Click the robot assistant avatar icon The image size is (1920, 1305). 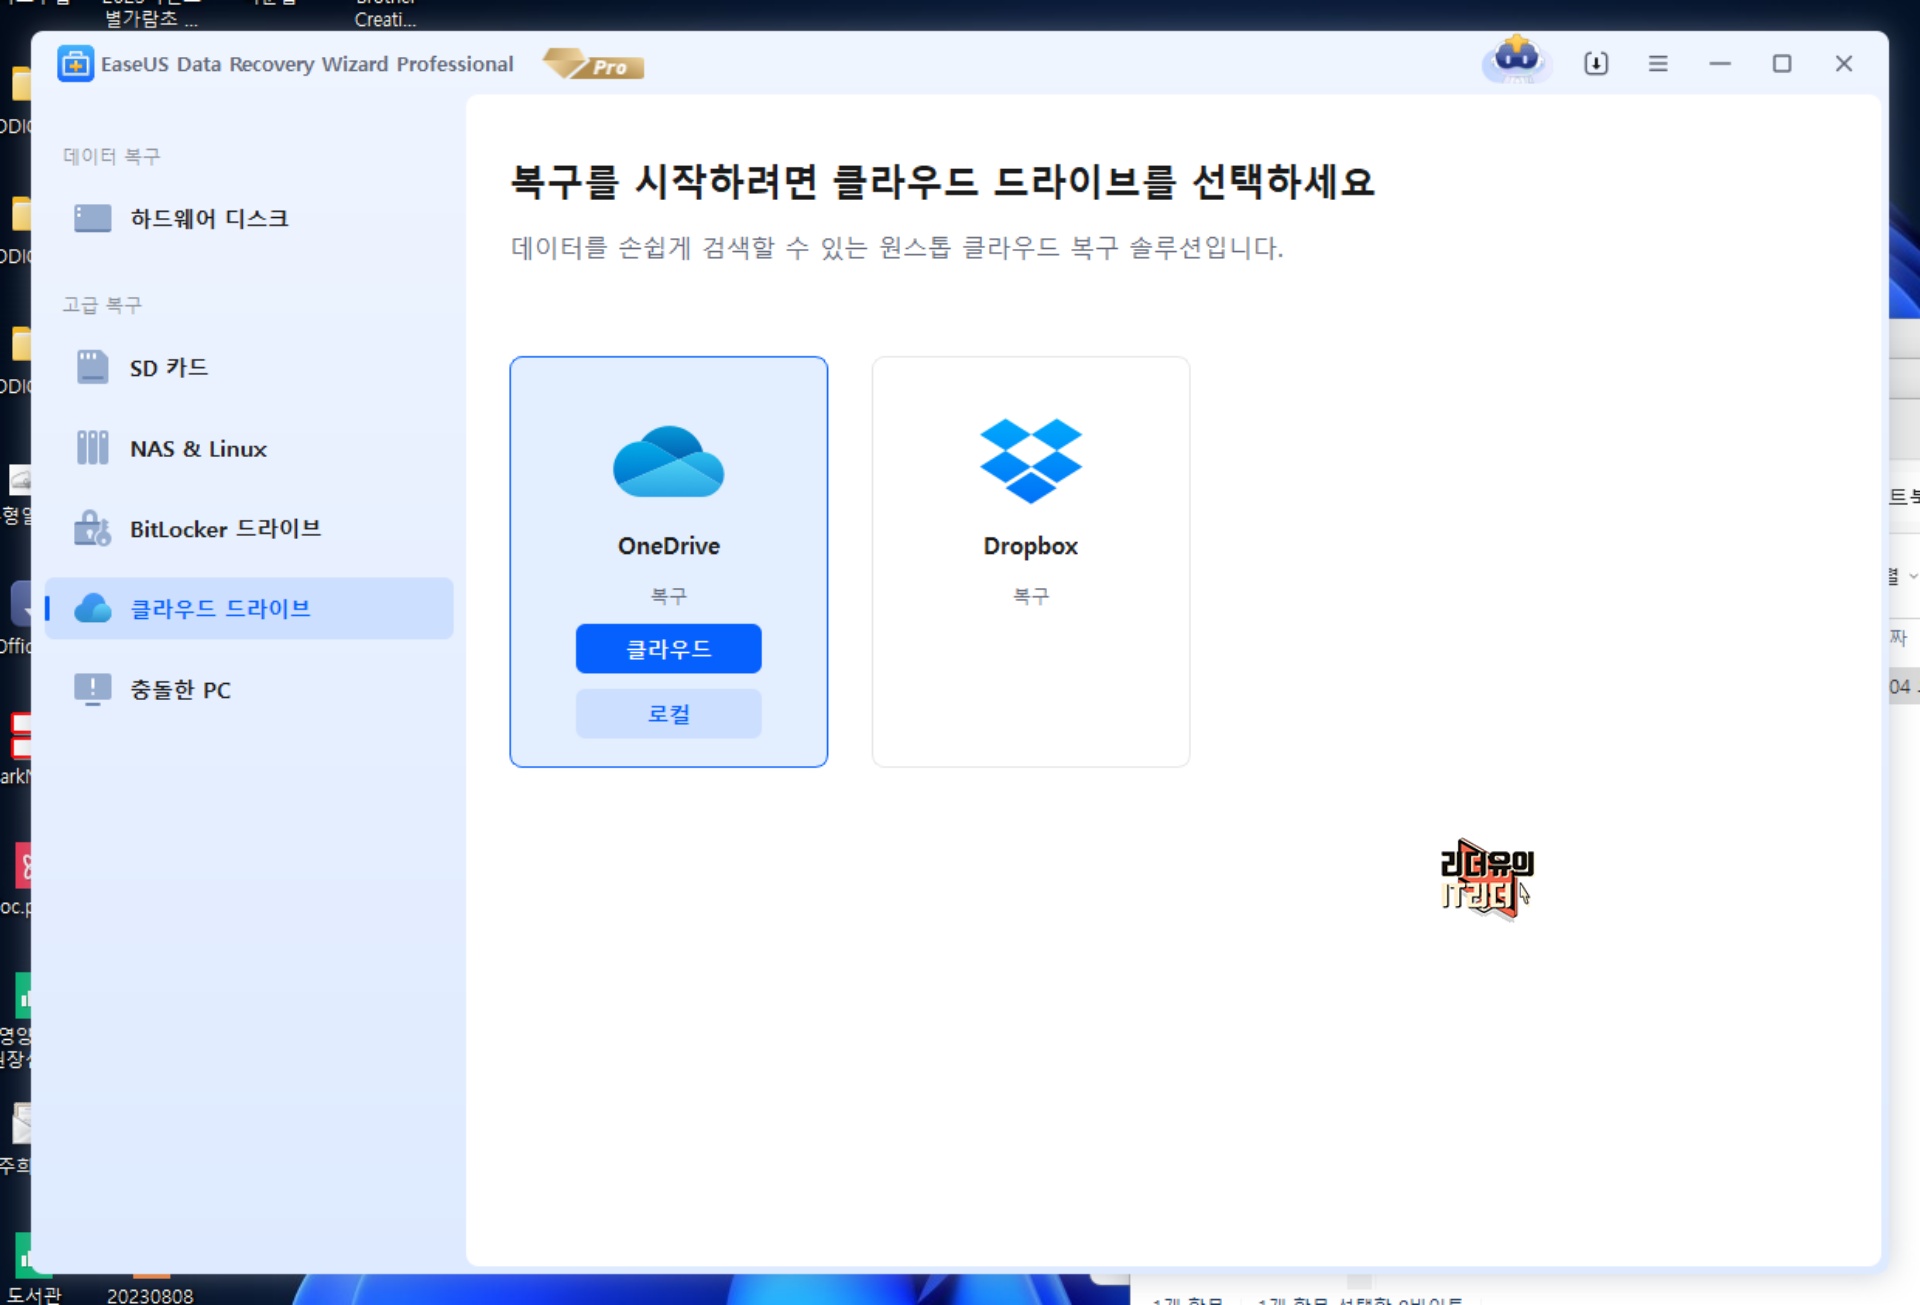(1516, 61)
